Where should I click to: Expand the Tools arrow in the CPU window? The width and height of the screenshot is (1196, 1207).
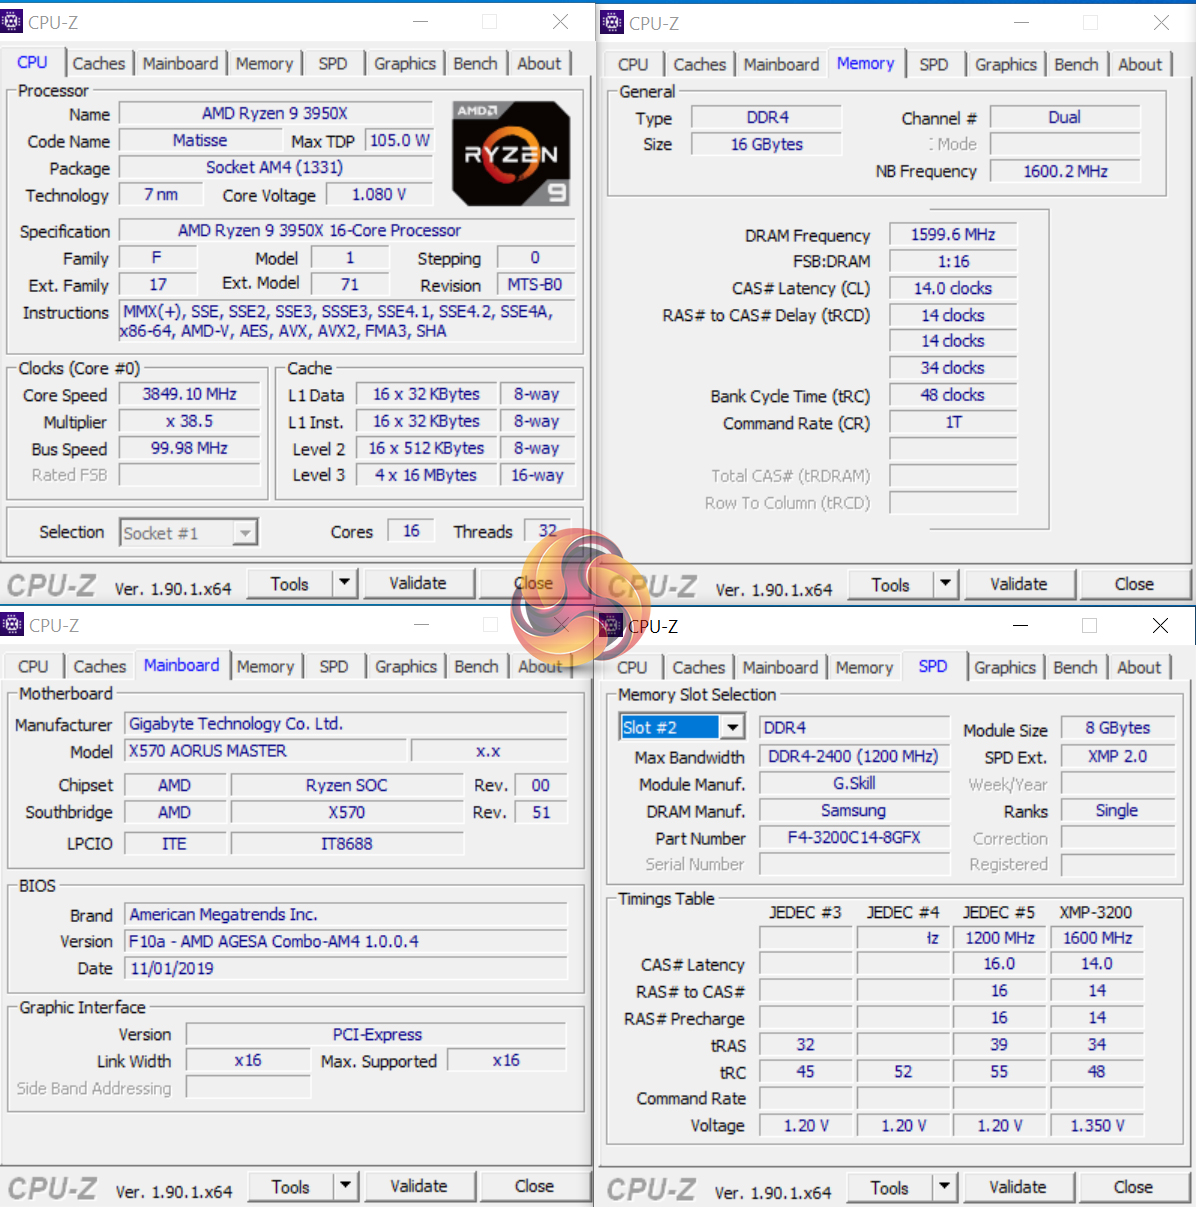(x=344, y=582)
